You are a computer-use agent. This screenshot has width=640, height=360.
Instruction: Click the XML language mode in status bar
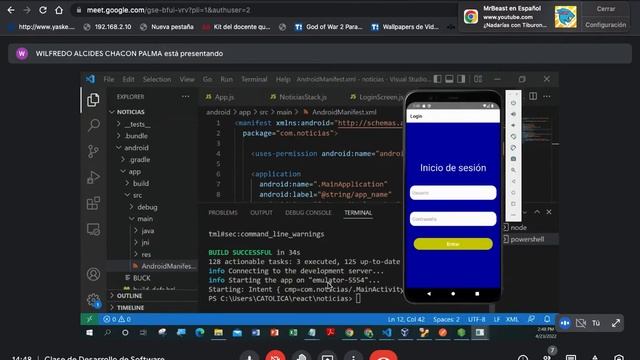(x=512, y=319)
